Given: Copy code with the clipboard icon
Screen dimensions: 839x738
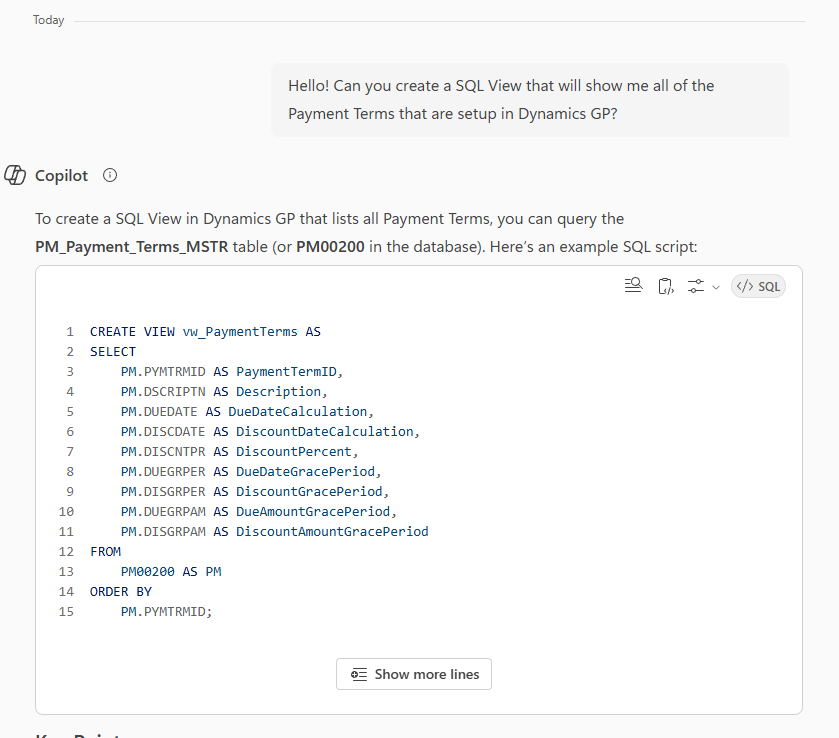Looking at the screenshot, I should 665,286.
